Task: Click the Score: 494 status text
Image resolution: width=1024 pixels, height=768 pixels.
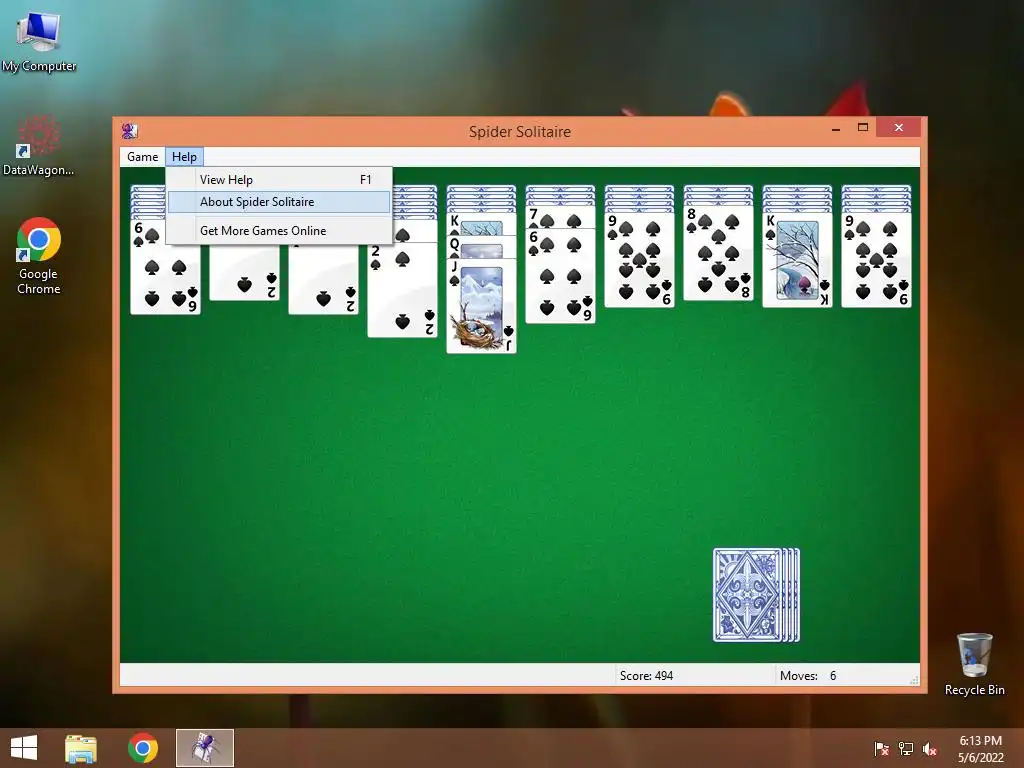Action: (x=646, y=676)
